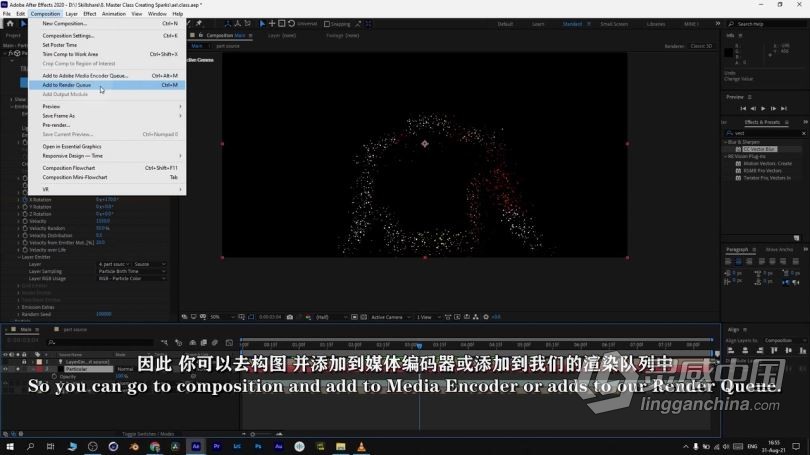Select the Puppet Pin tool
810x455 pixels.
199,24
